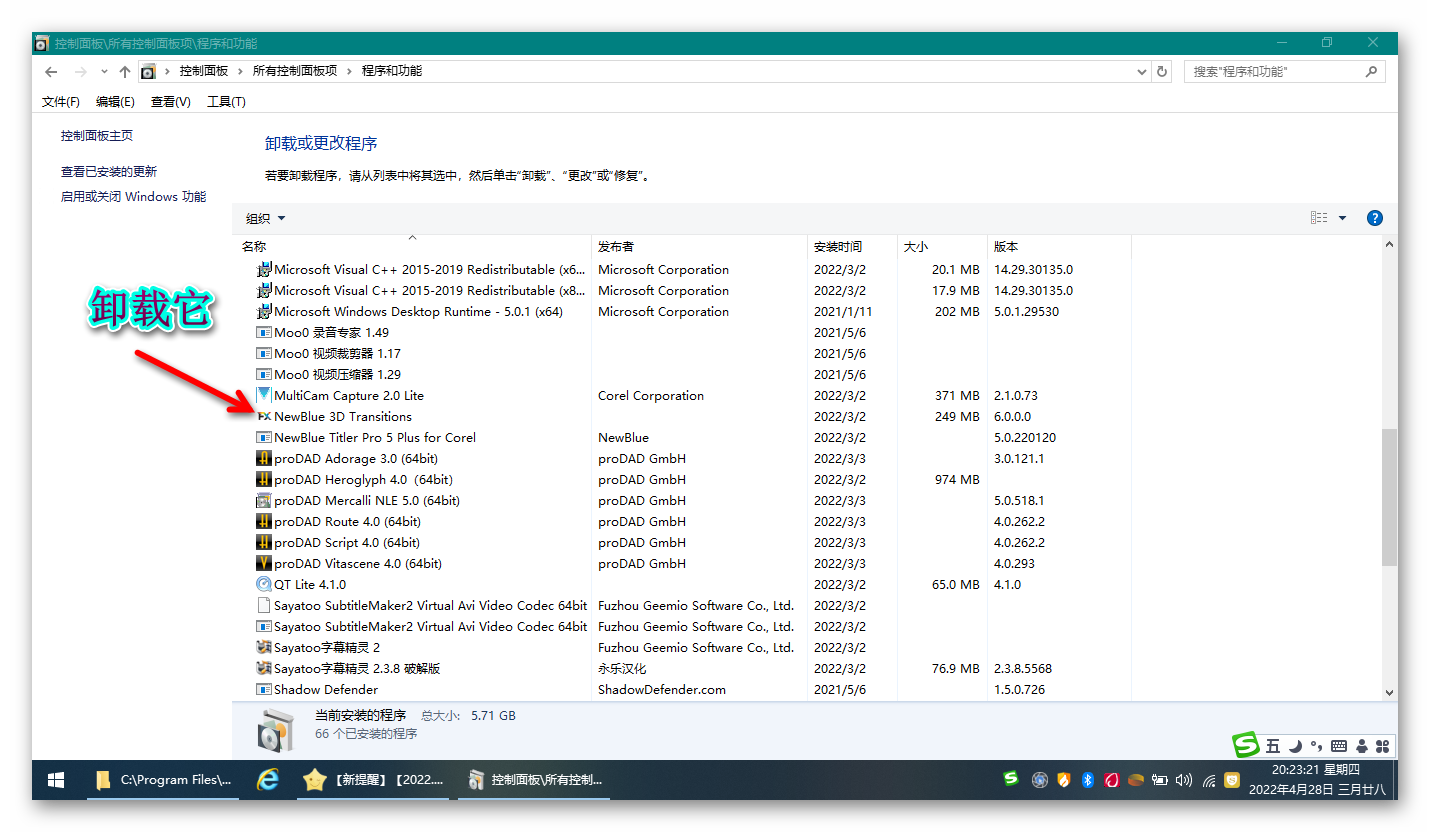Click the Refresh button in address bar
The width and height of the screenshot is (1430, 832).
tap(1162, 72)
